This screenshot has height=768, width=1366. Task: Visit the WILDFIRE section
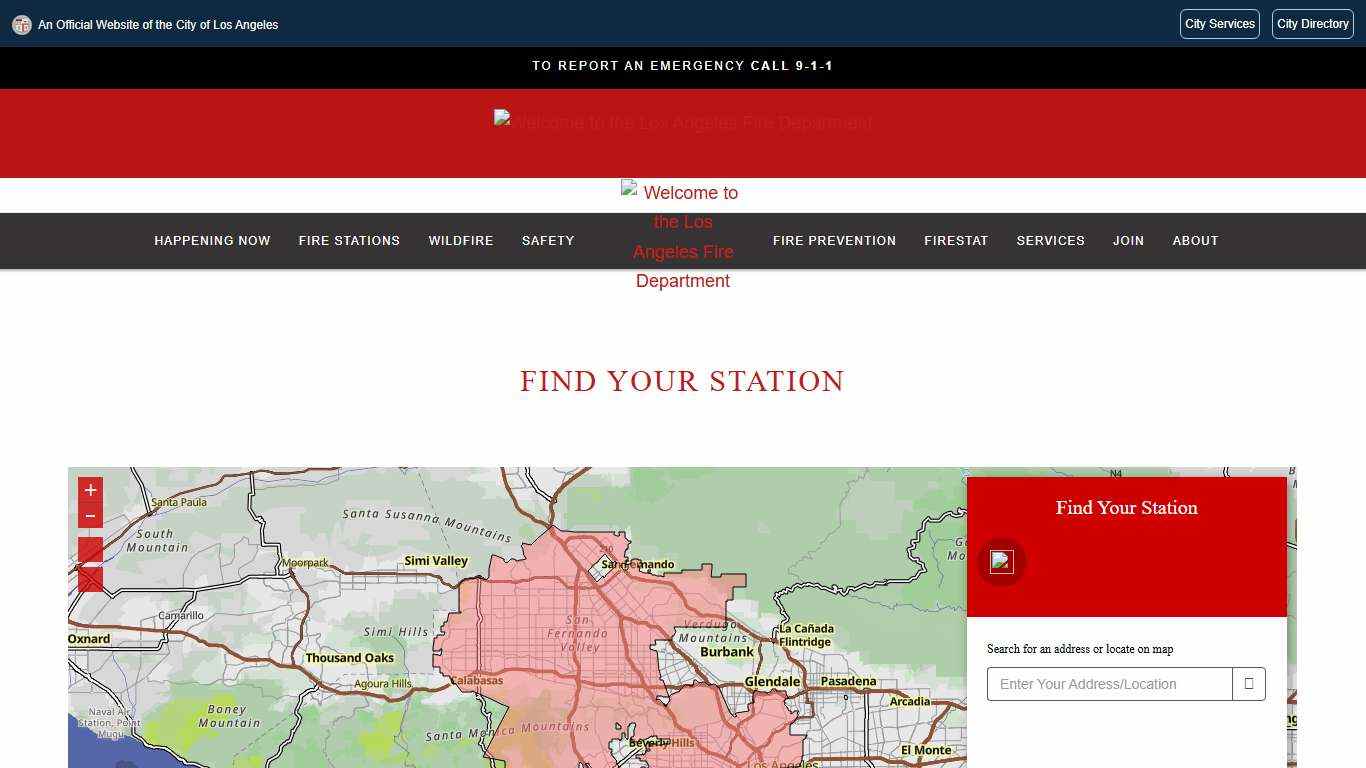click(461, 240)
